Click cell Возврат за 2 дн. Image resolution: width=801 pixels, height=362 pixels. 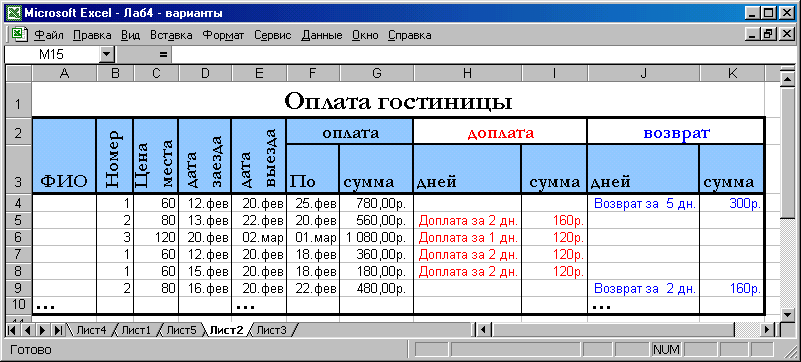(x=644, y=288)
